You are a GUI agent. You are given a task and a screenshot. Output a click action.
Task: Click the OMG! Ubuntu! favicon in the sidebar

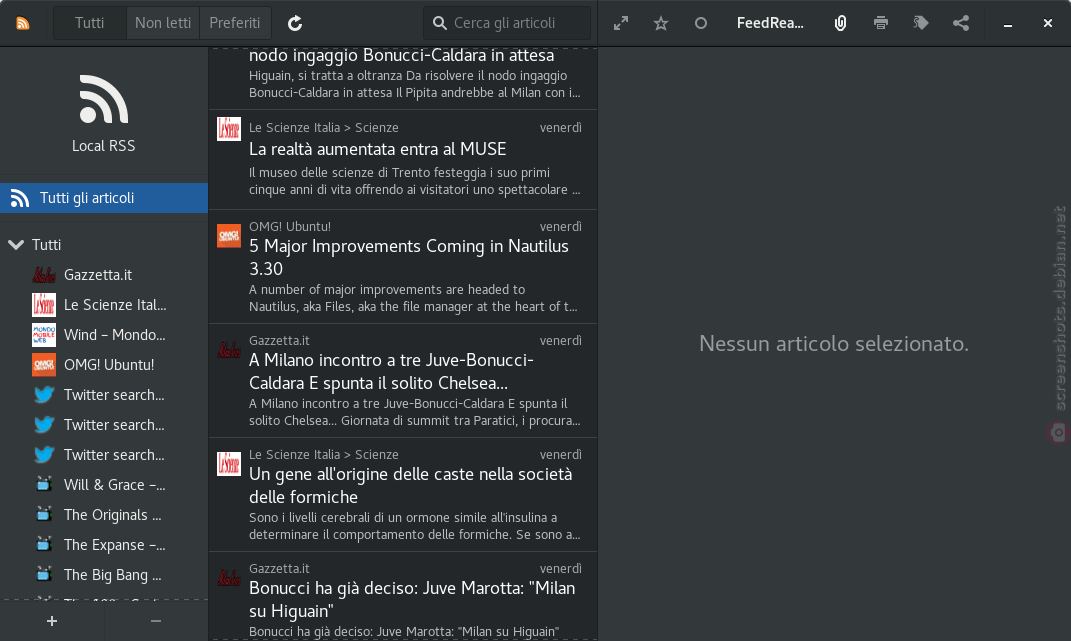pyautogui.click(x=44, y=365)
